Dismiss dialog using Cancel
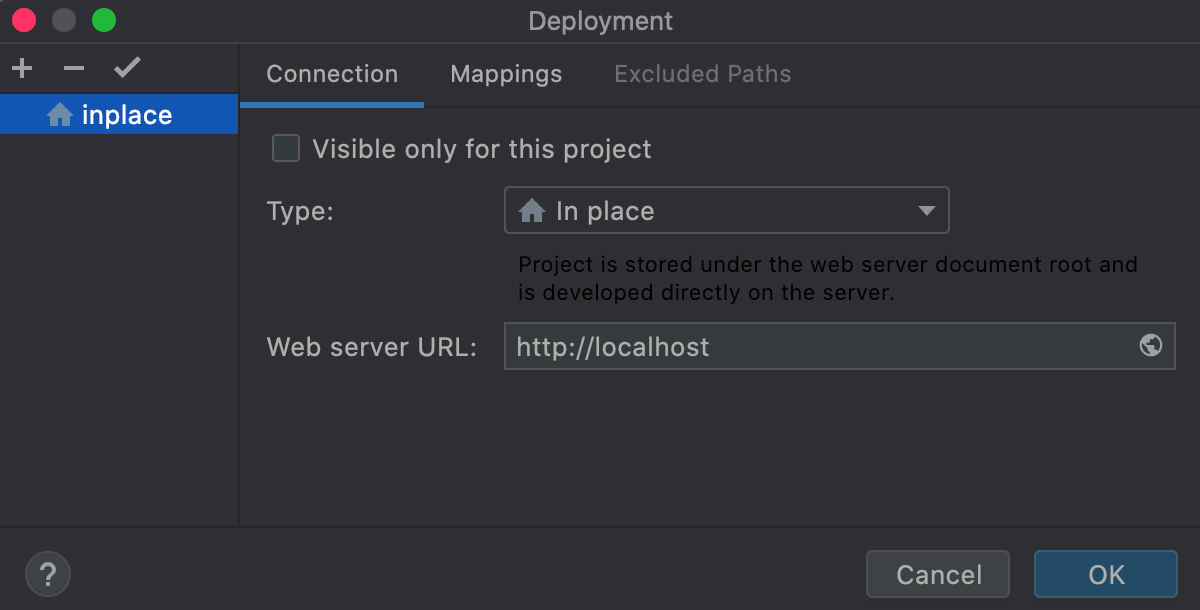Viewport: 1200px width, 610px height. tap(937, 574)
